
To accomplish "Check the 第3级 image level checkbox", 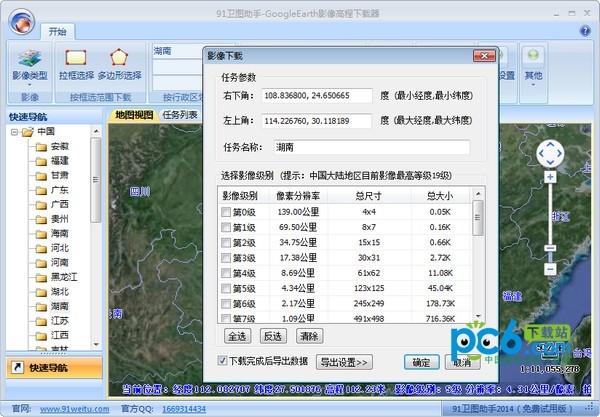I will [226, 258].
